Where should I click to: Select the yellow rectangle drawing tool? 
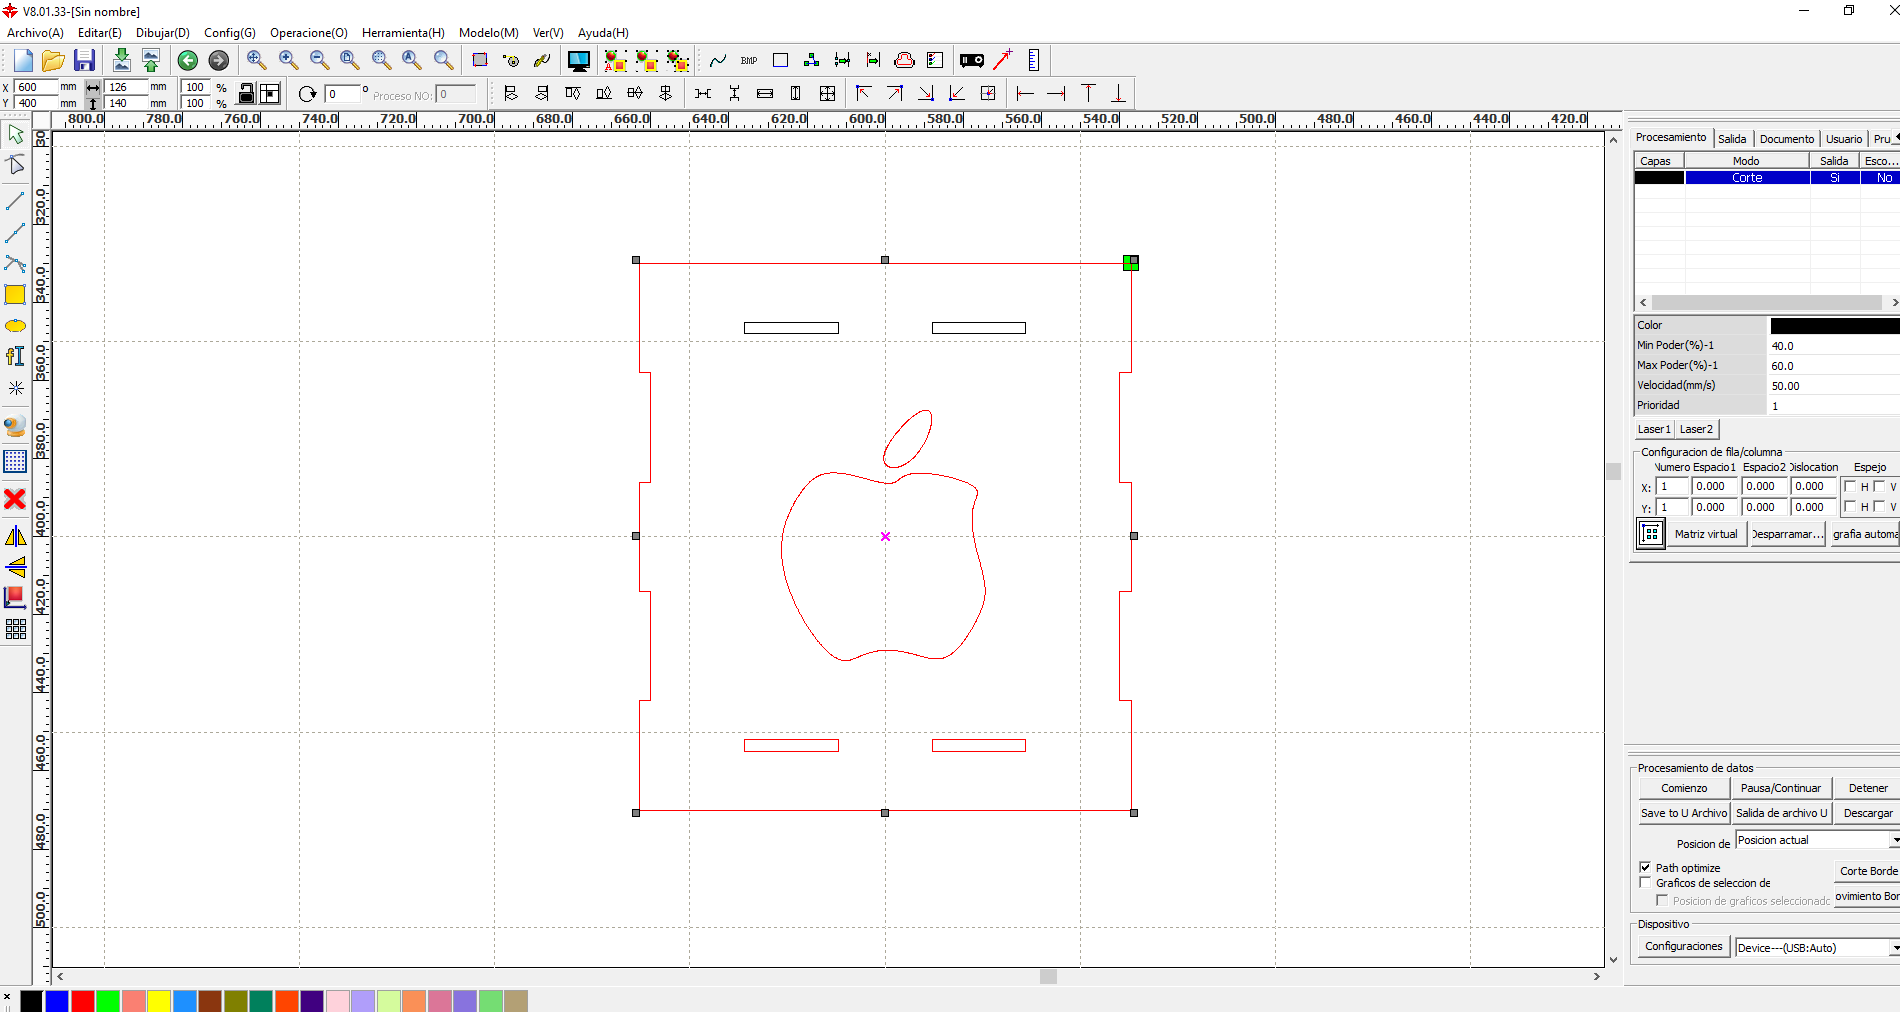pos(15,295)
